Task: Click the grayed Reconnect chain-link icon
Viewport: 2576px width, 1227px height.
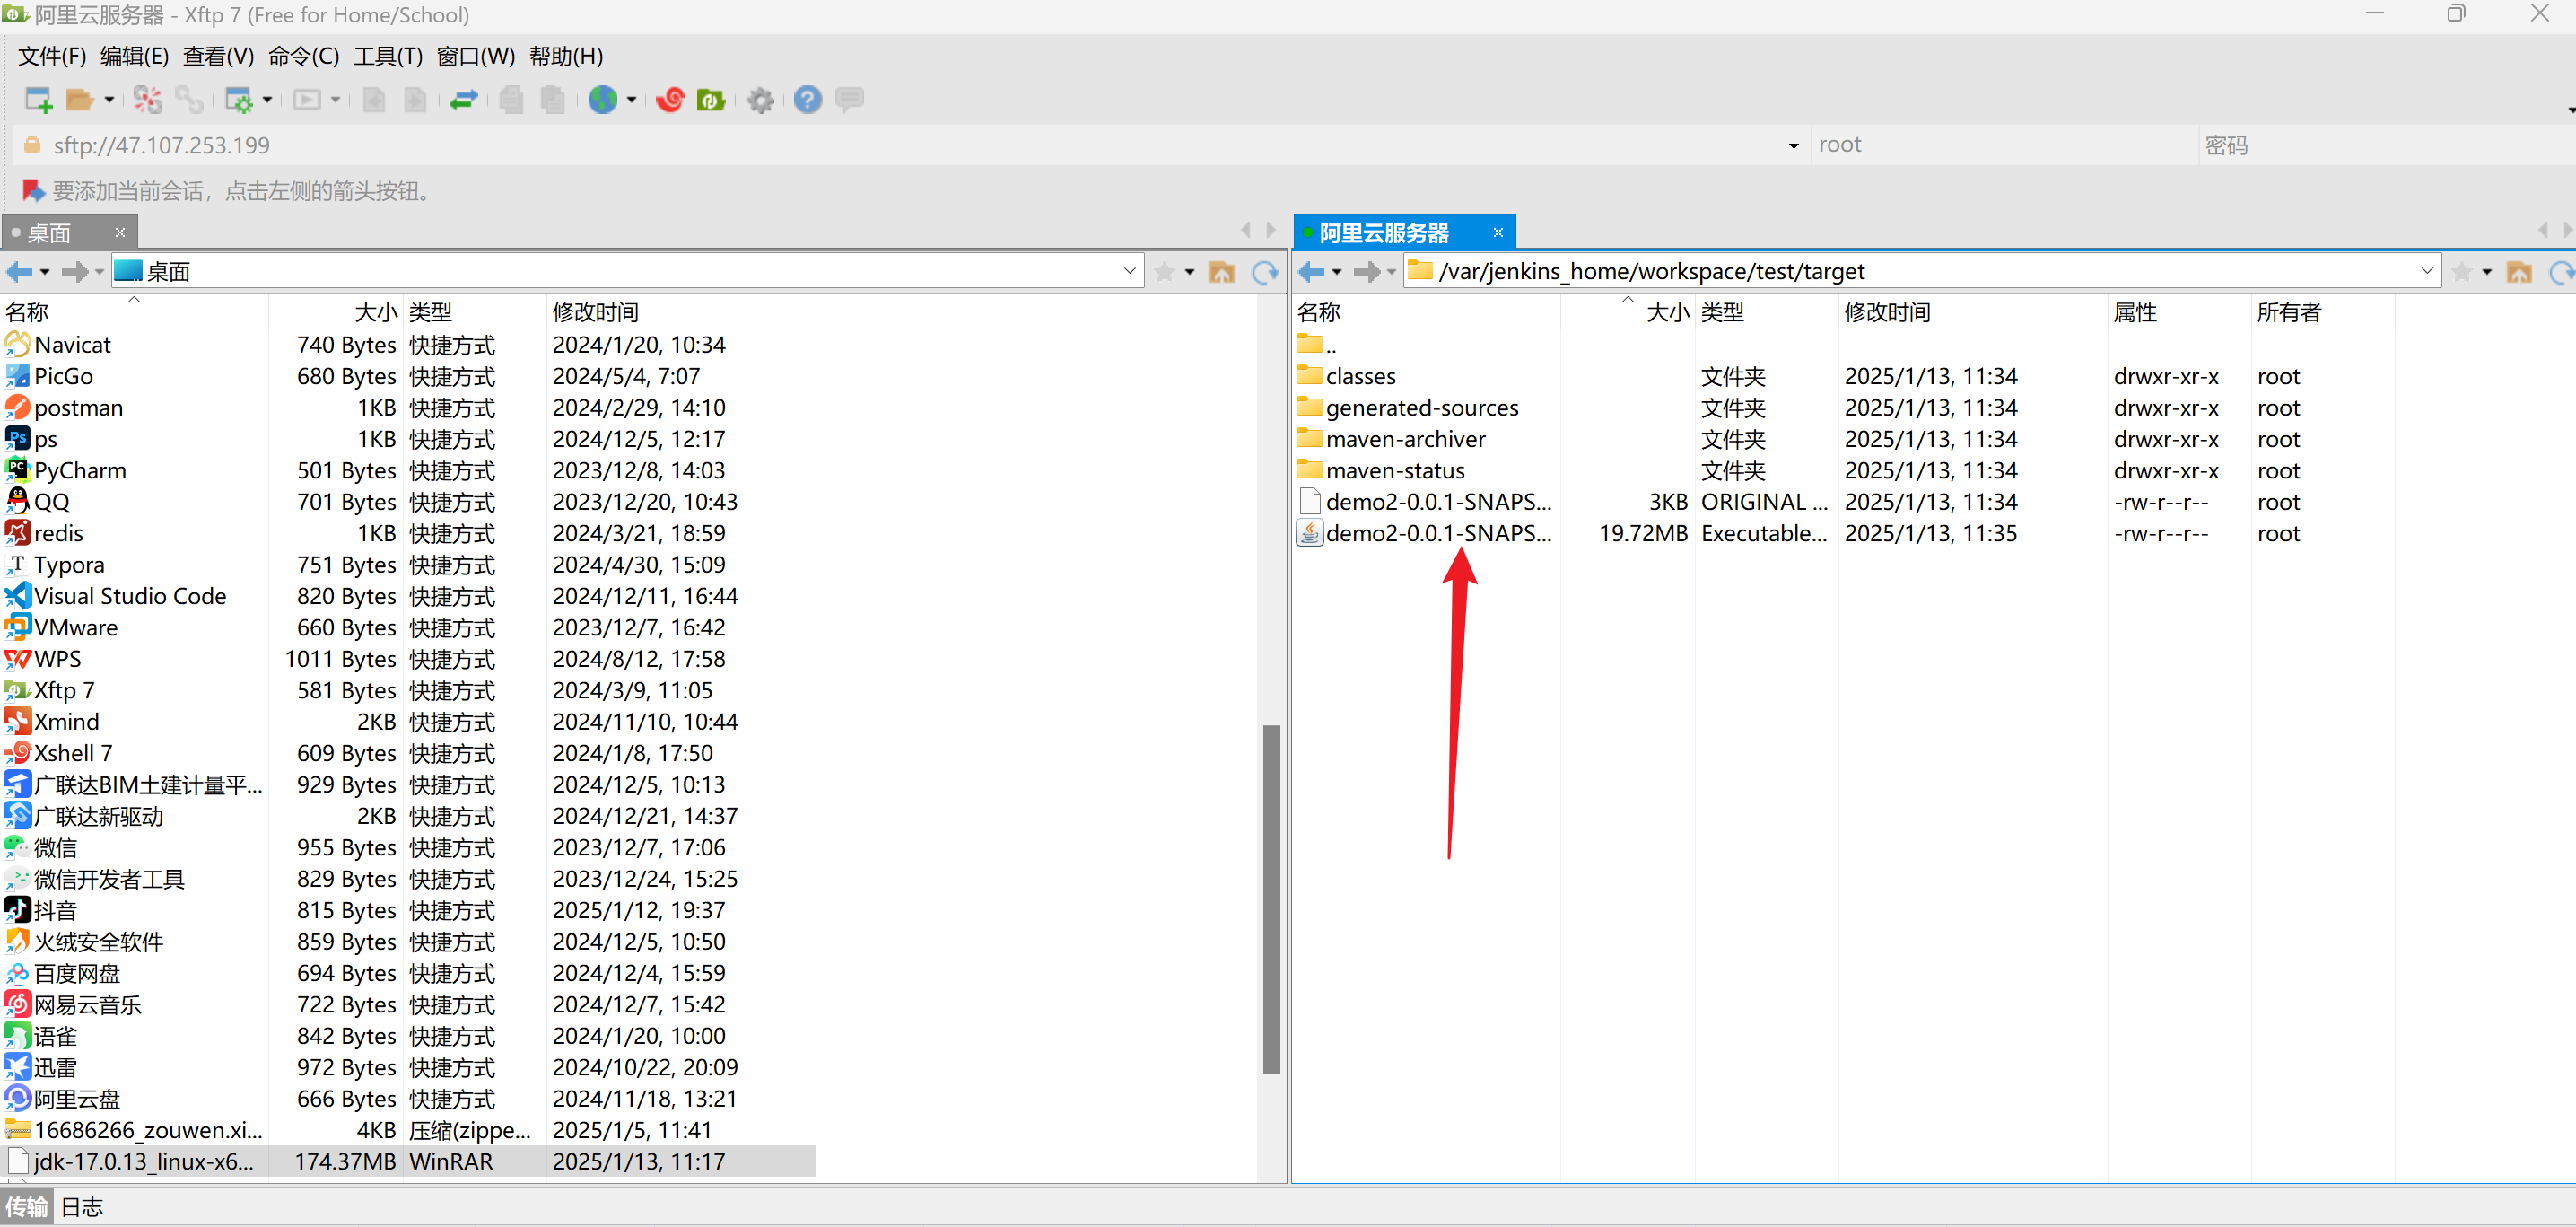Action: coord(189,99)
